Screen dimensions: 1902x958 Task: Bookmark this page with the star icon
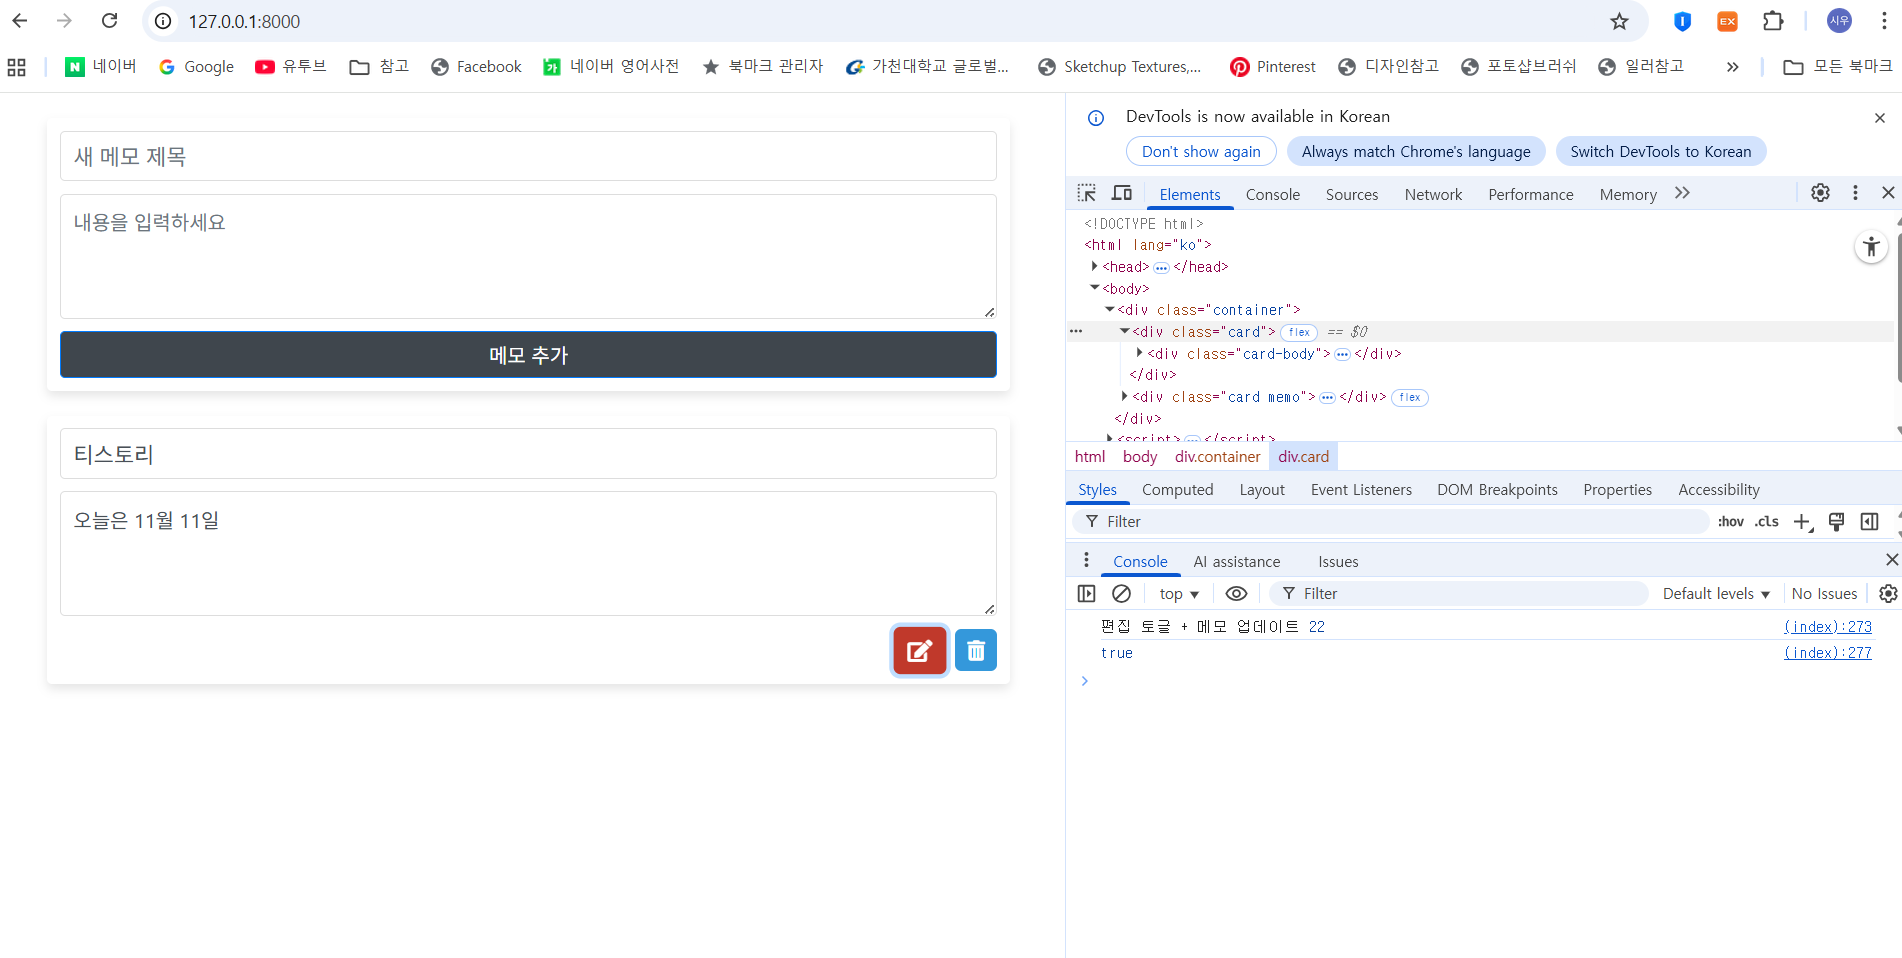coord(1619,21)
